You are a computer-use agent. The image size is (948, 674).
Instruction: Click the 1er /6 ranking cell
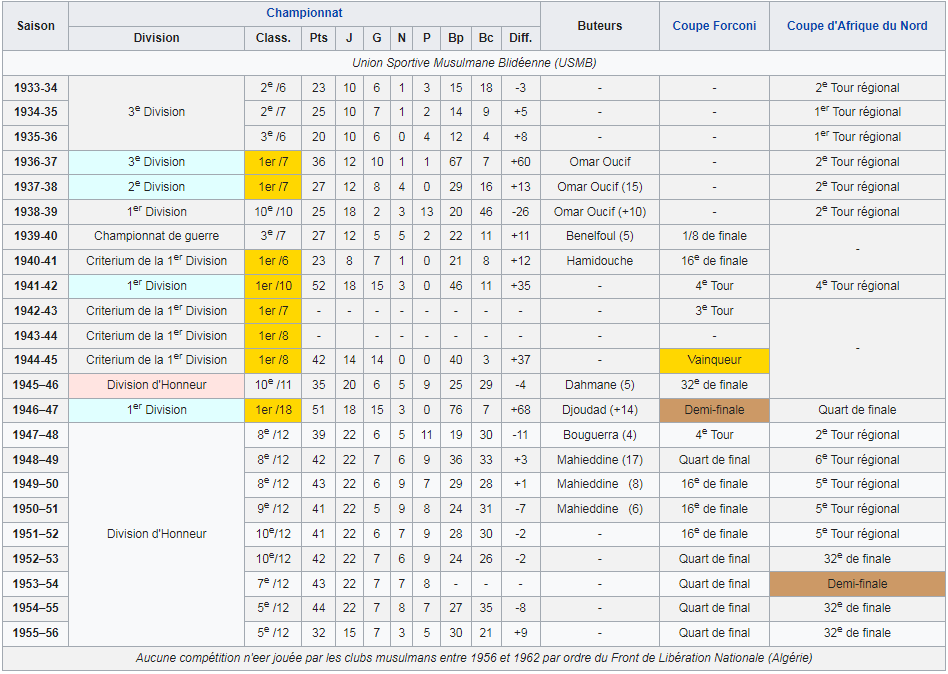(x=273, y=261)
